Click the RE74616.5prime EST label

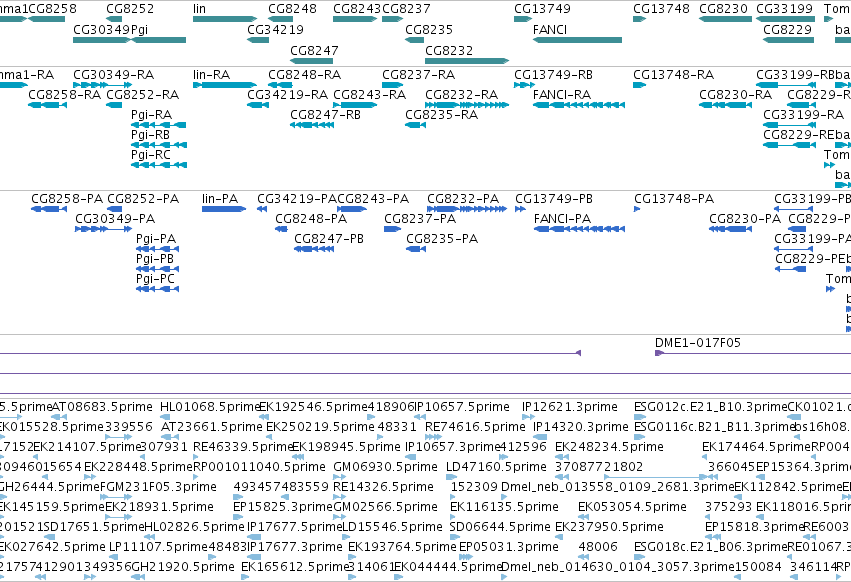475,427
